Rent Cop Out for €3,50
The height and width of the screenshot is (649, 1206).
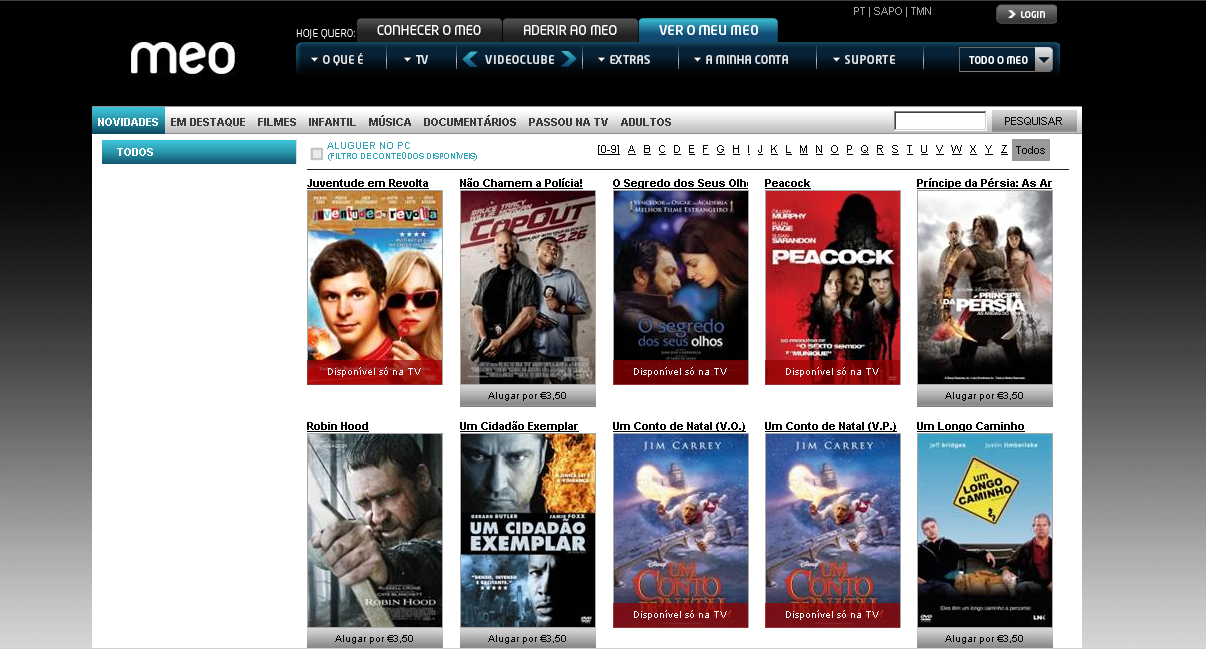528,396
